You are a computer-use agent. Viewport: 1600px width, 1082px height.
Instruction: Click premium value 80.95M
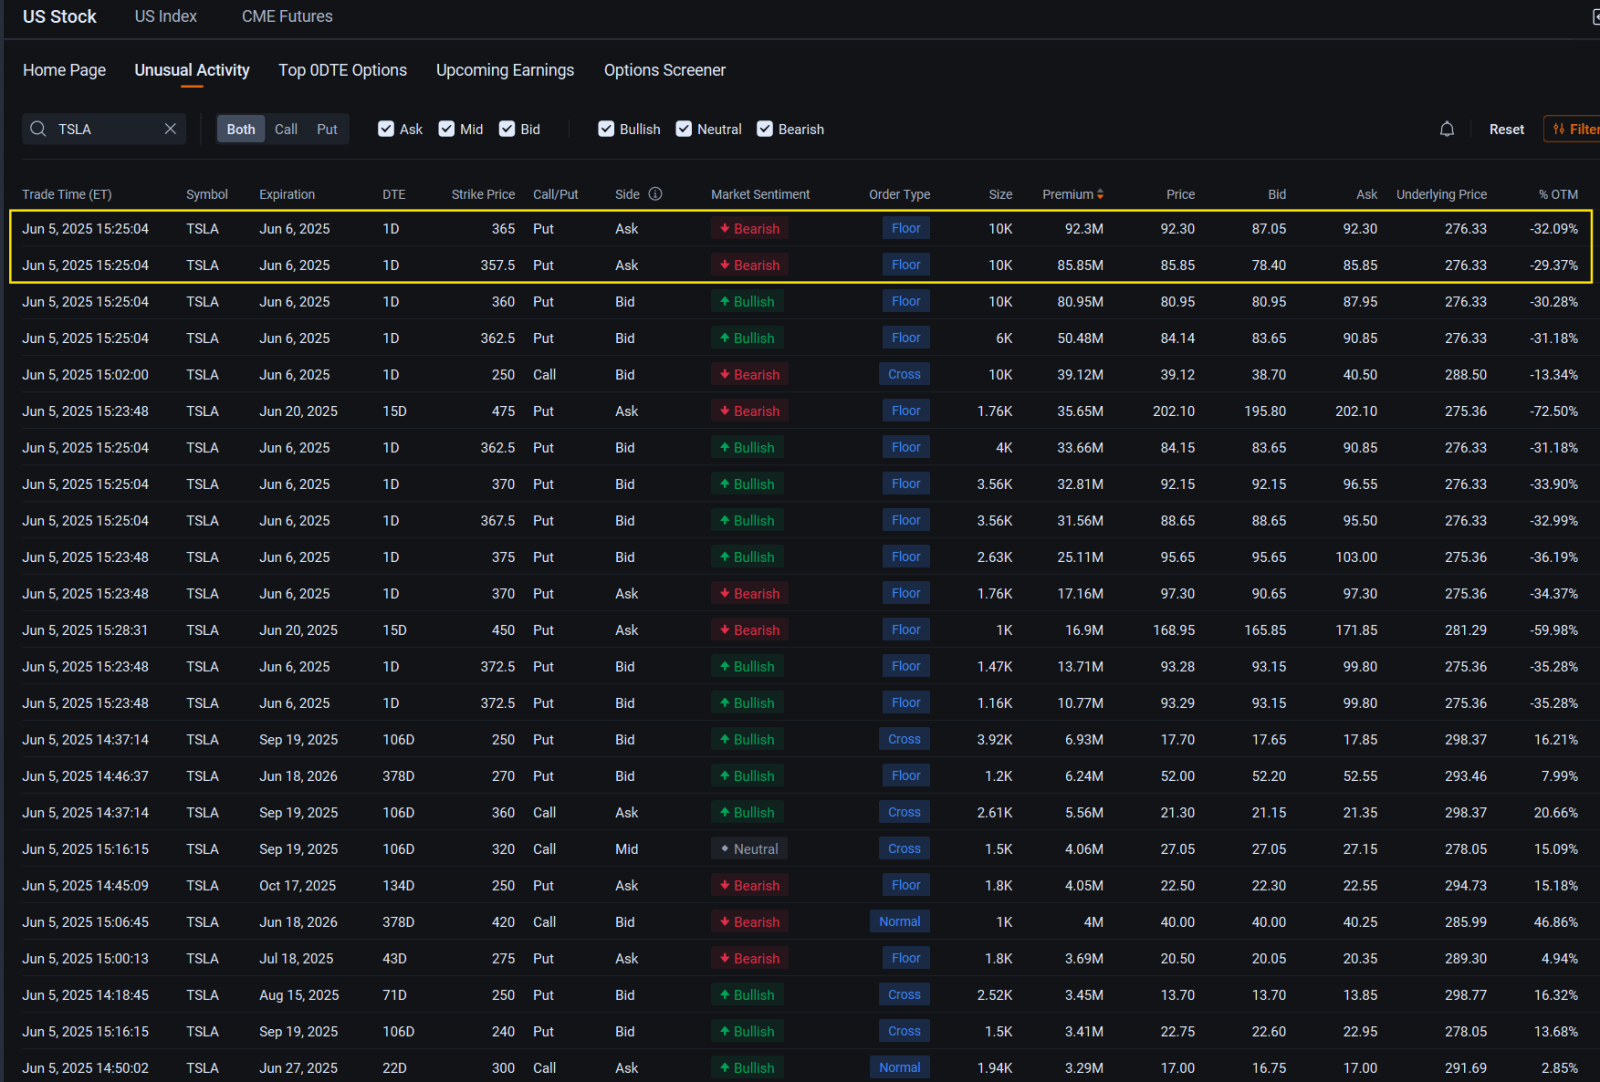(1080, 302)
